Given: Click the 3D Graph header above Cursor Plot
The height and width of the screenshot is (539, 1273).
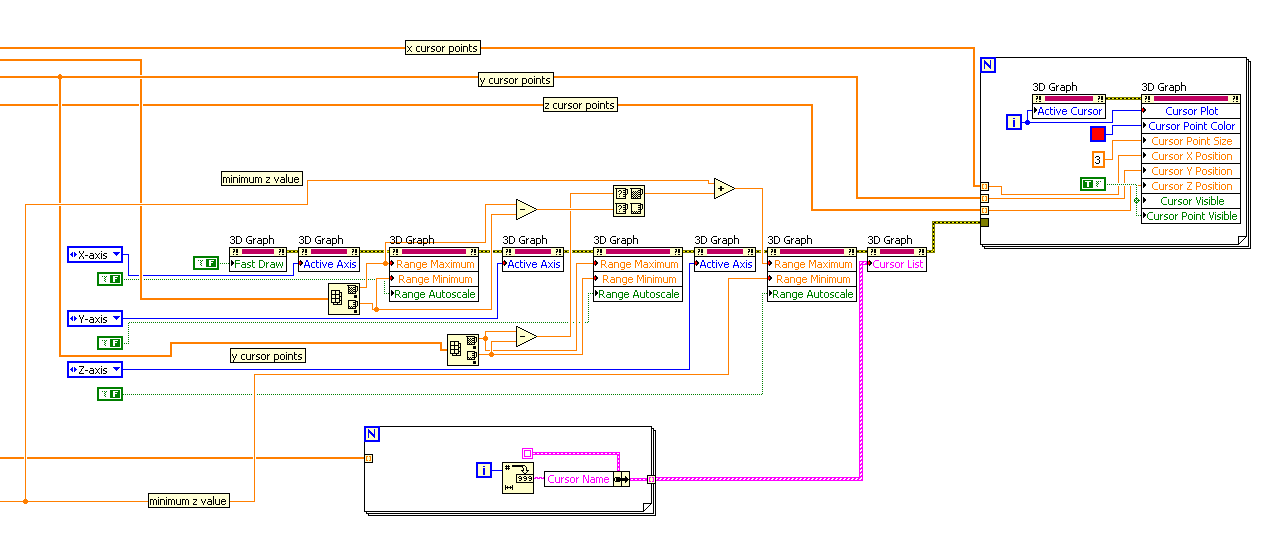Looking at the screenshot, I should tap(1191, 98).
